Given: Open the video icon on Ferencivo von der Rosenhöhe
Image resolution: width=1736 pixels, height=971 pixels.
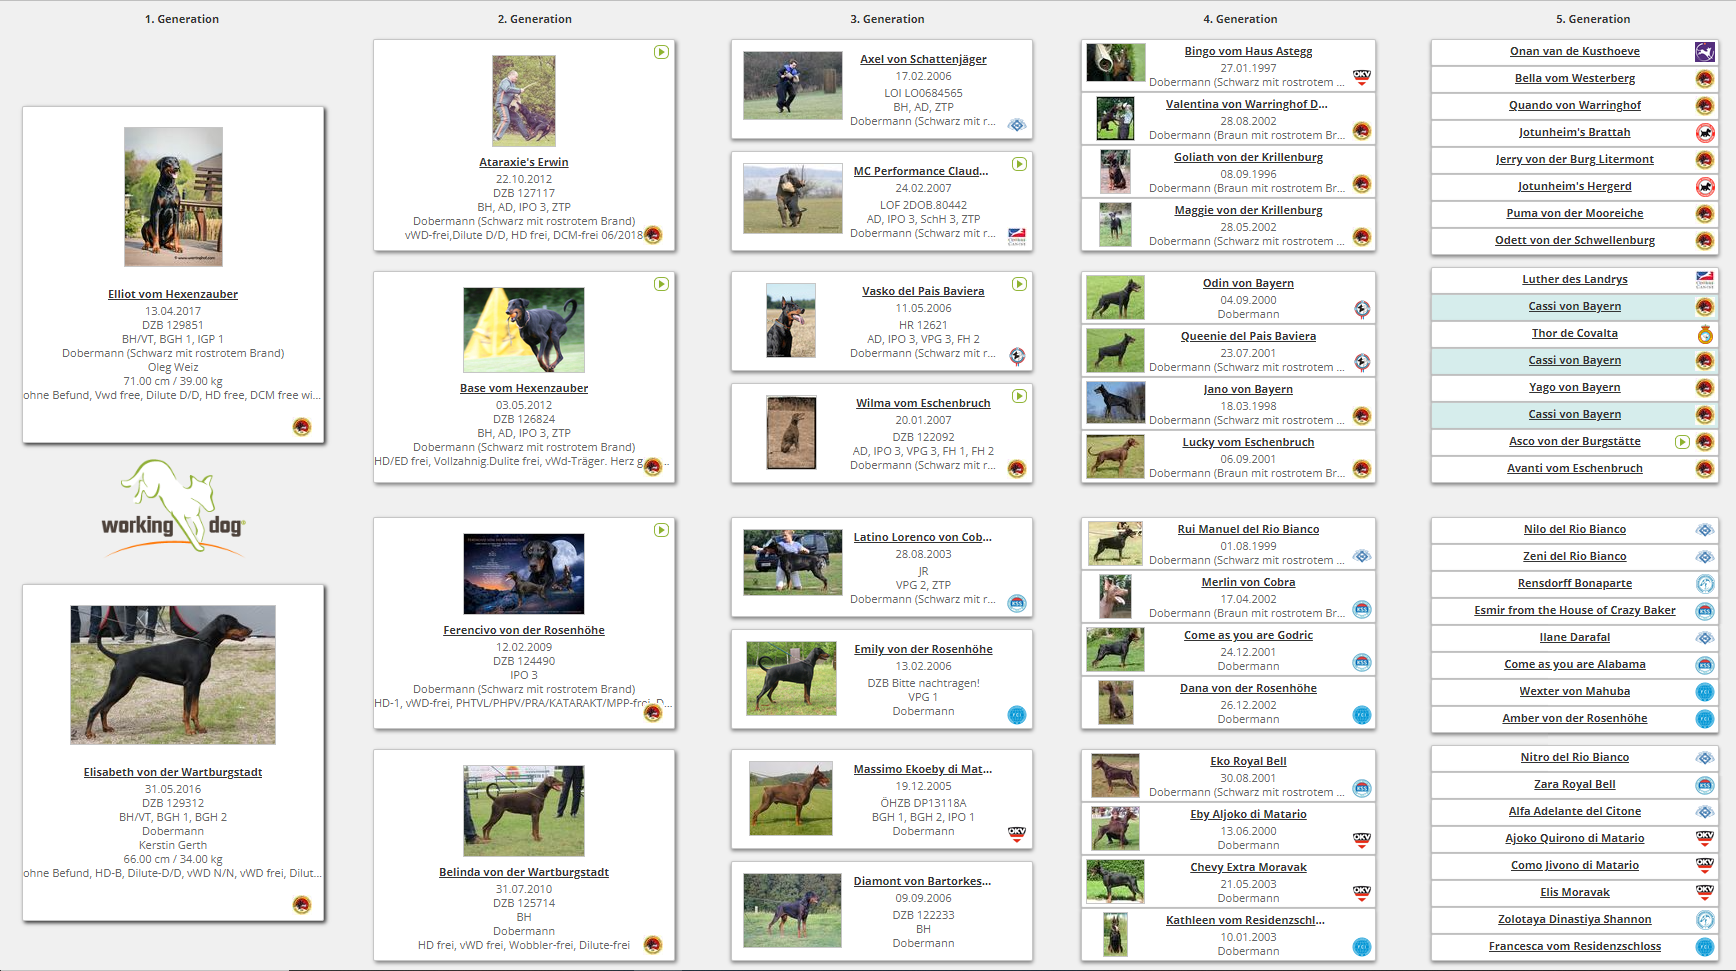Looking at the screenshot, I should tap(661, 530).
